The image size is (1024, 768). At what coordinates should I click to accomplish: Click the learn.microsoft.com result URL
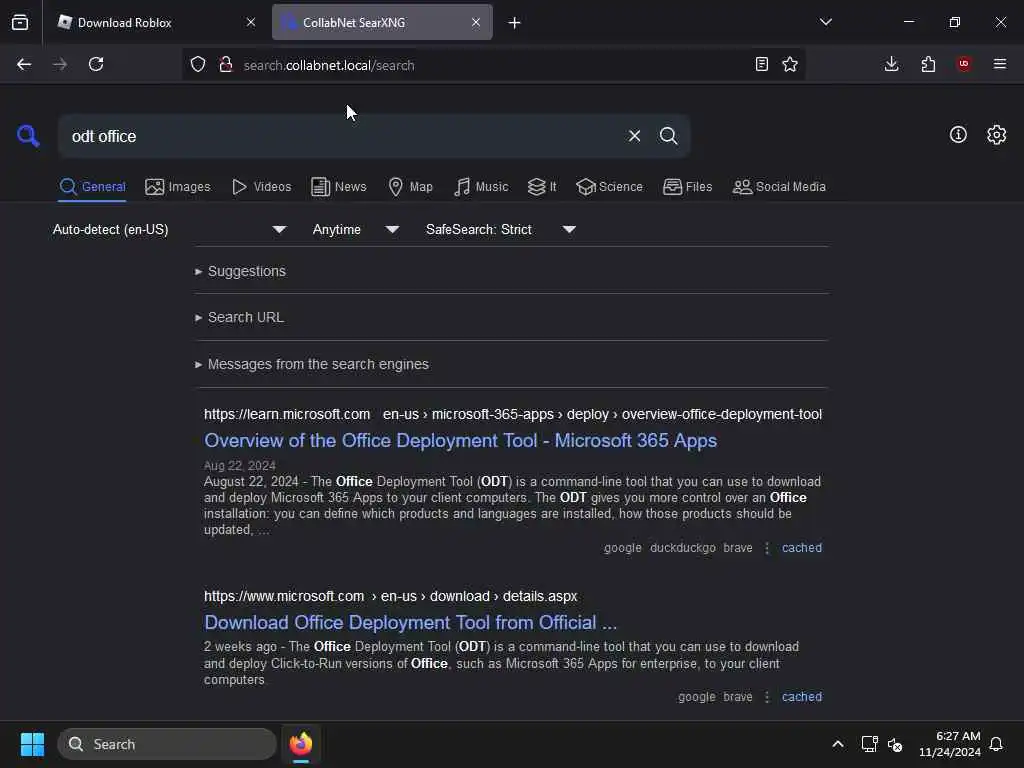click(x=513, y=414)
